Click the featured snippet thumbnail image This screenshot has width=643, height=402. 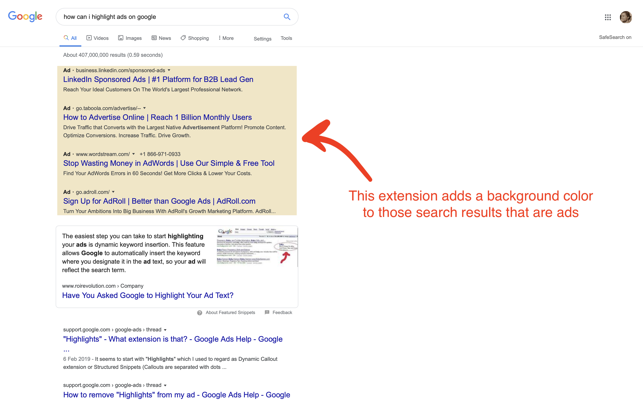coord(257,247)
